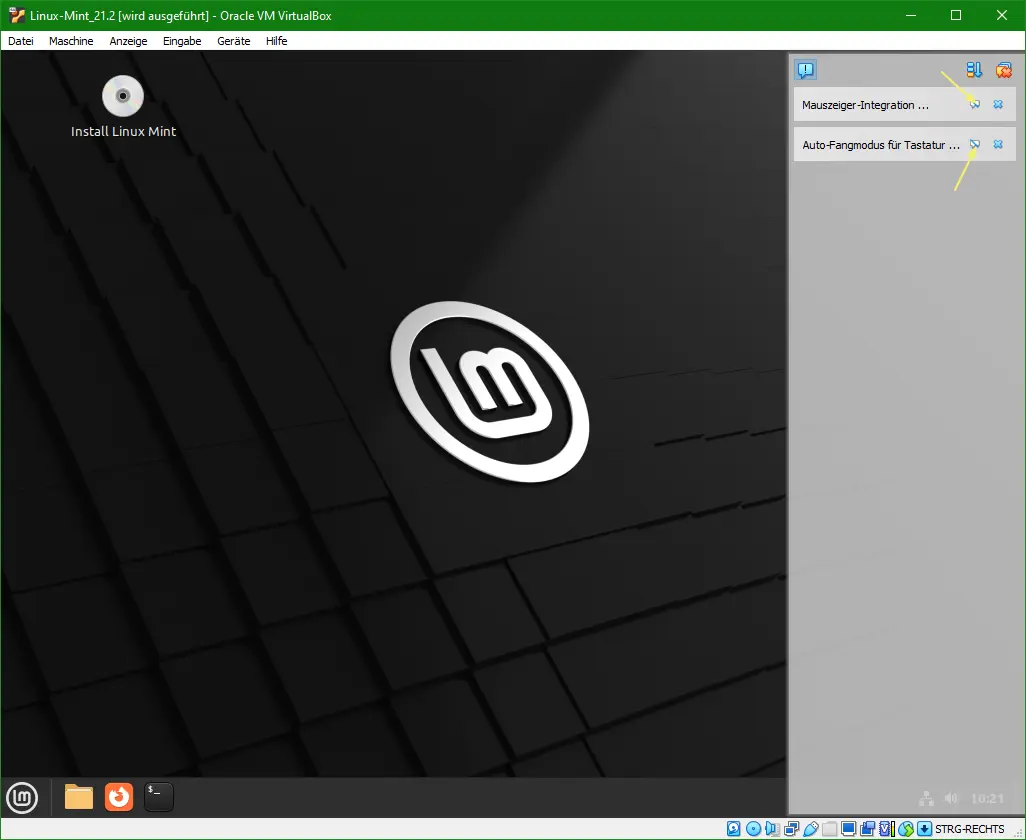Close the Mauszeiger-Integration notification

pos(998,104)
